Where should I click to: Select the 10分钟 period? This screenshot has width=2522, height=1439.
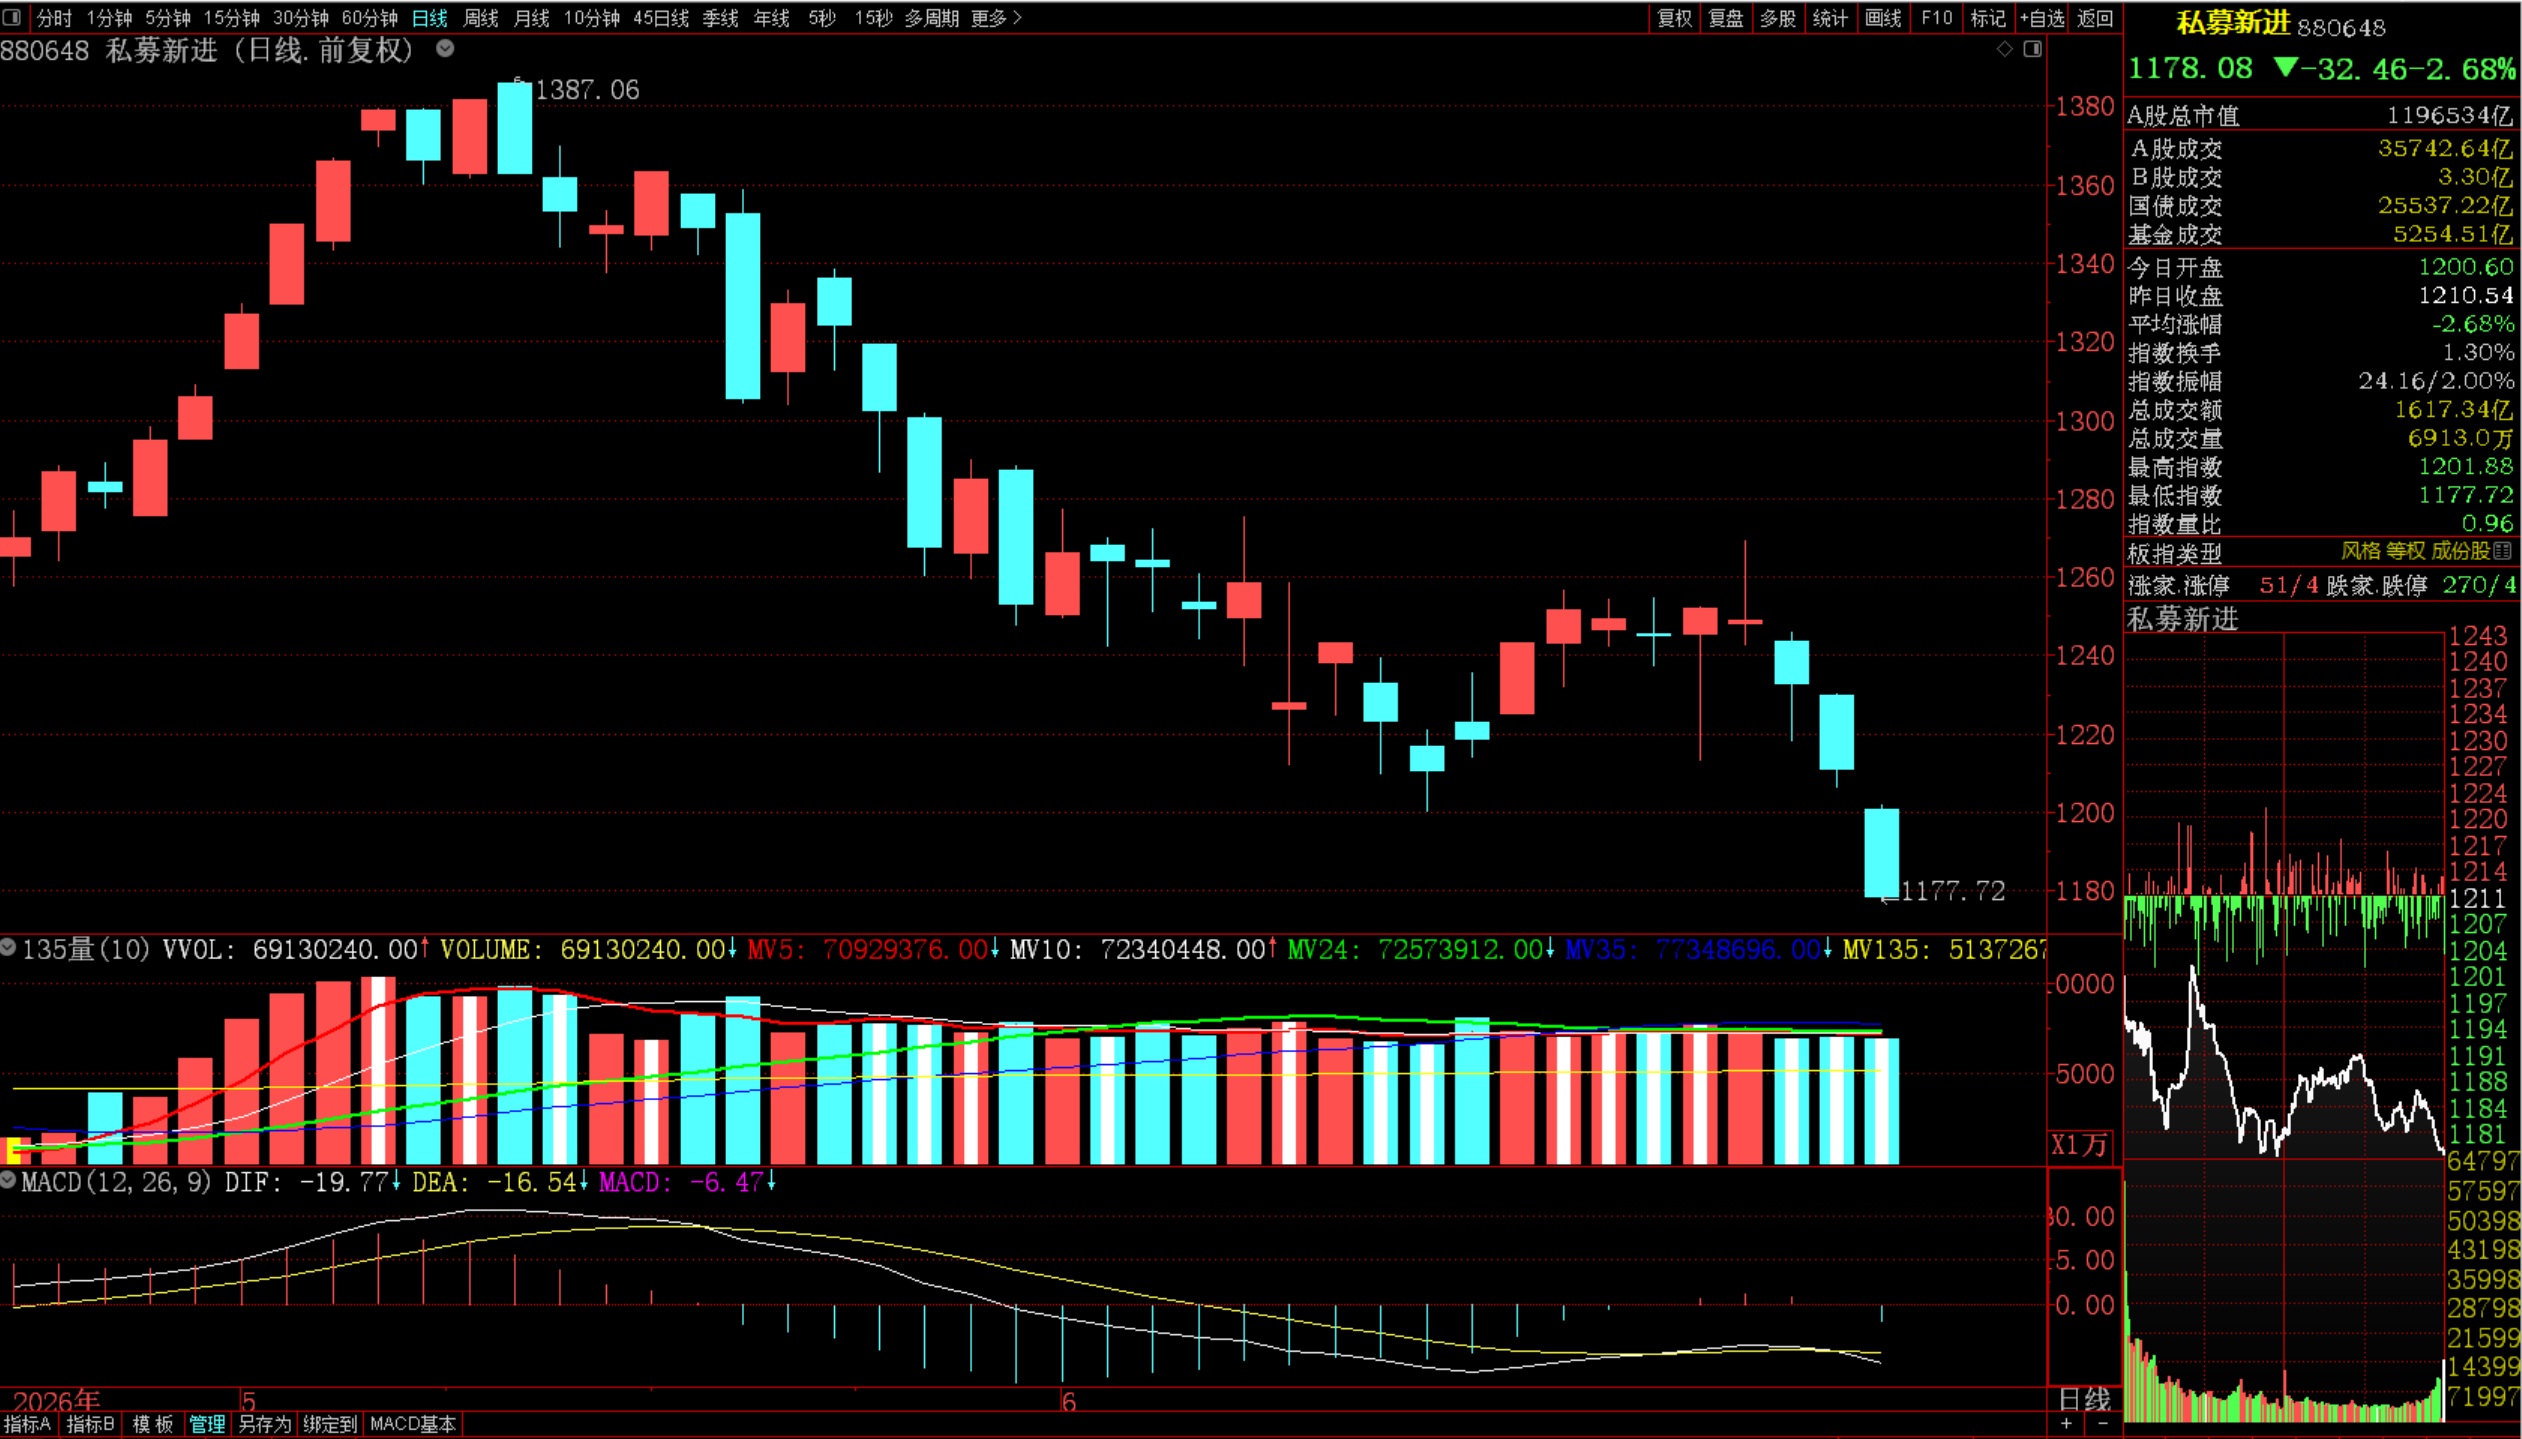click(x=592, y=18)
